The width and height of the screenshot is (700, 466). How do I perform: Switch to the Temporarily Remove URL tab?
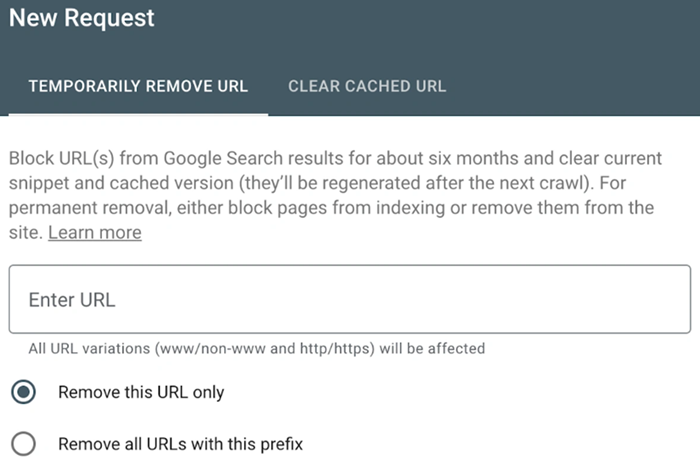[138, 86]
